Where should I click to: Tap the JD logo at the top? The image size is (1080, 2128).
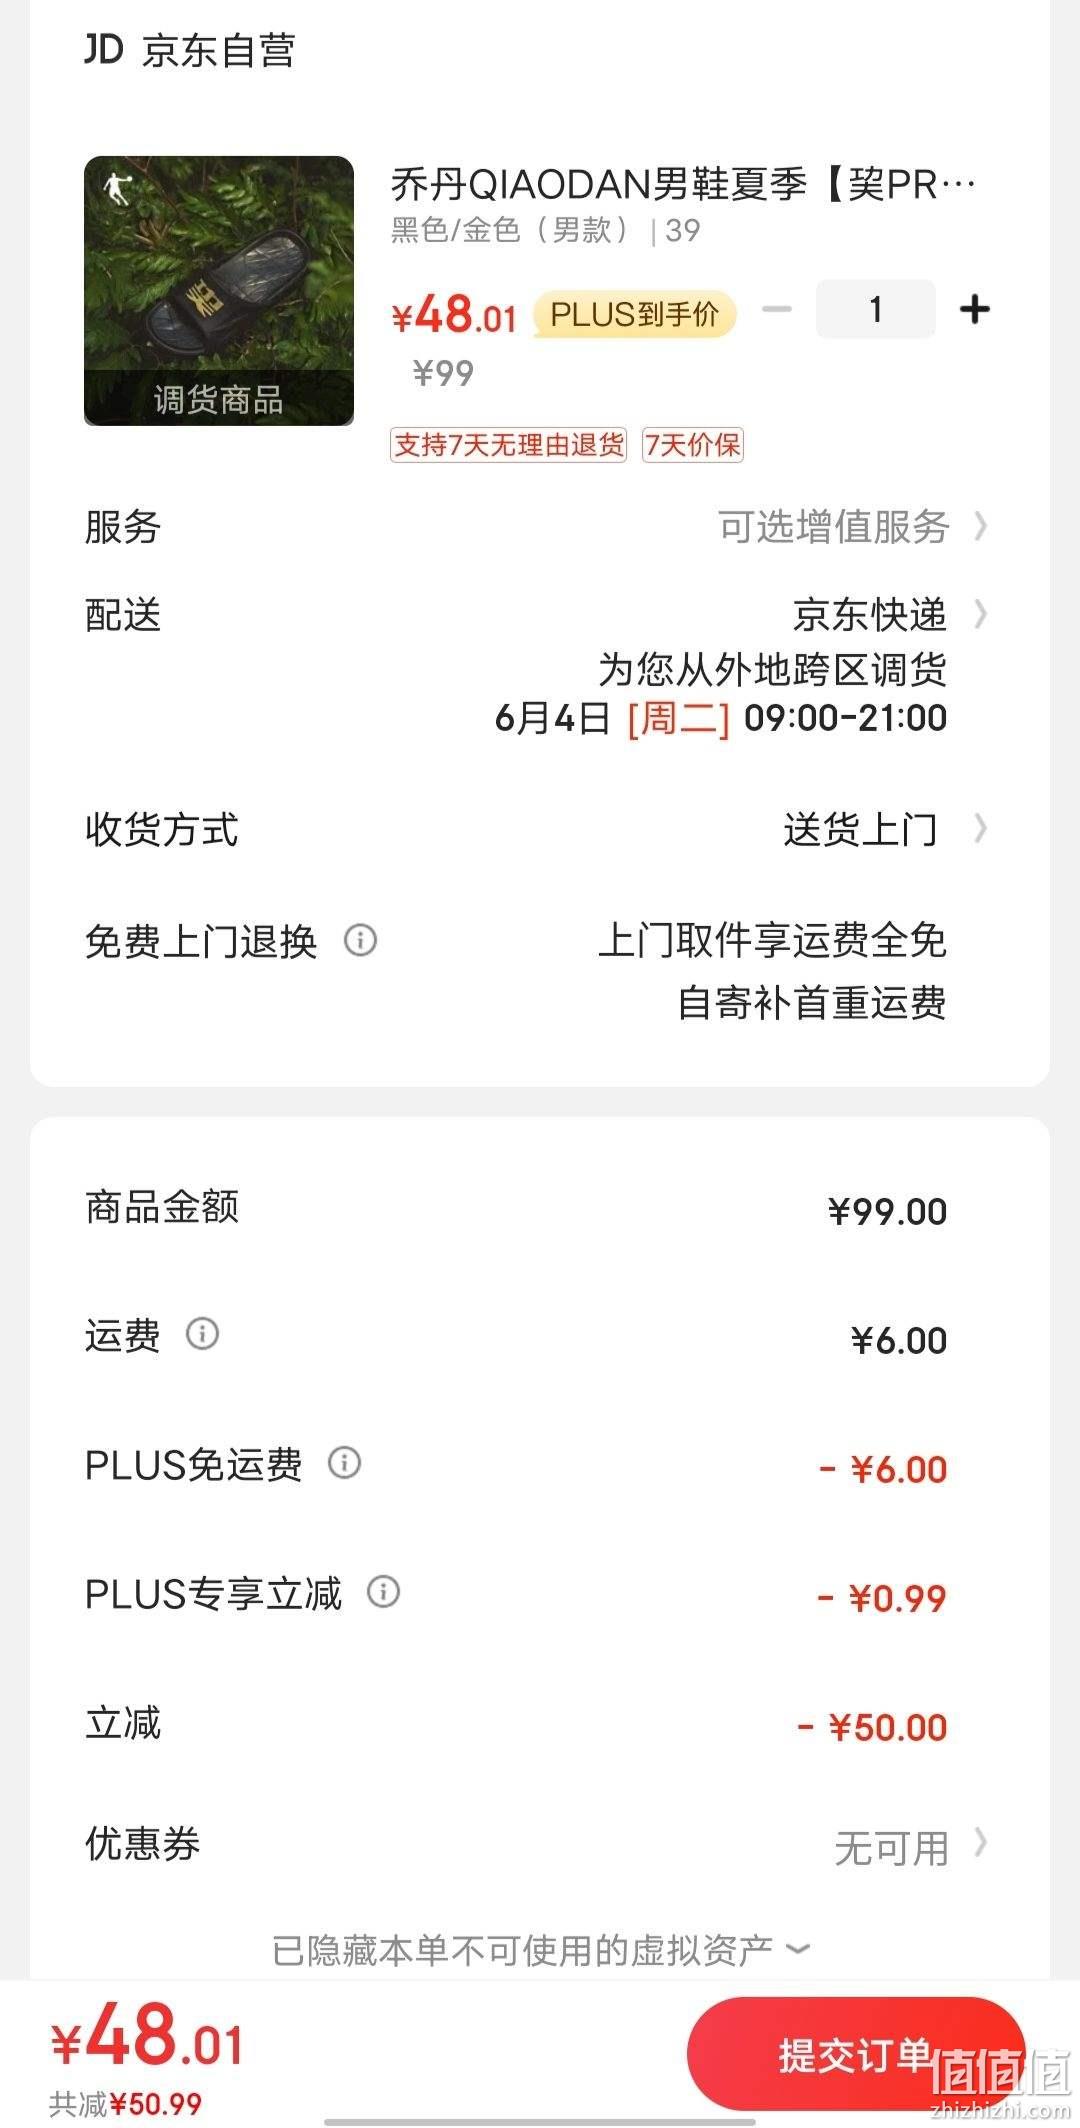click(103, 50)
